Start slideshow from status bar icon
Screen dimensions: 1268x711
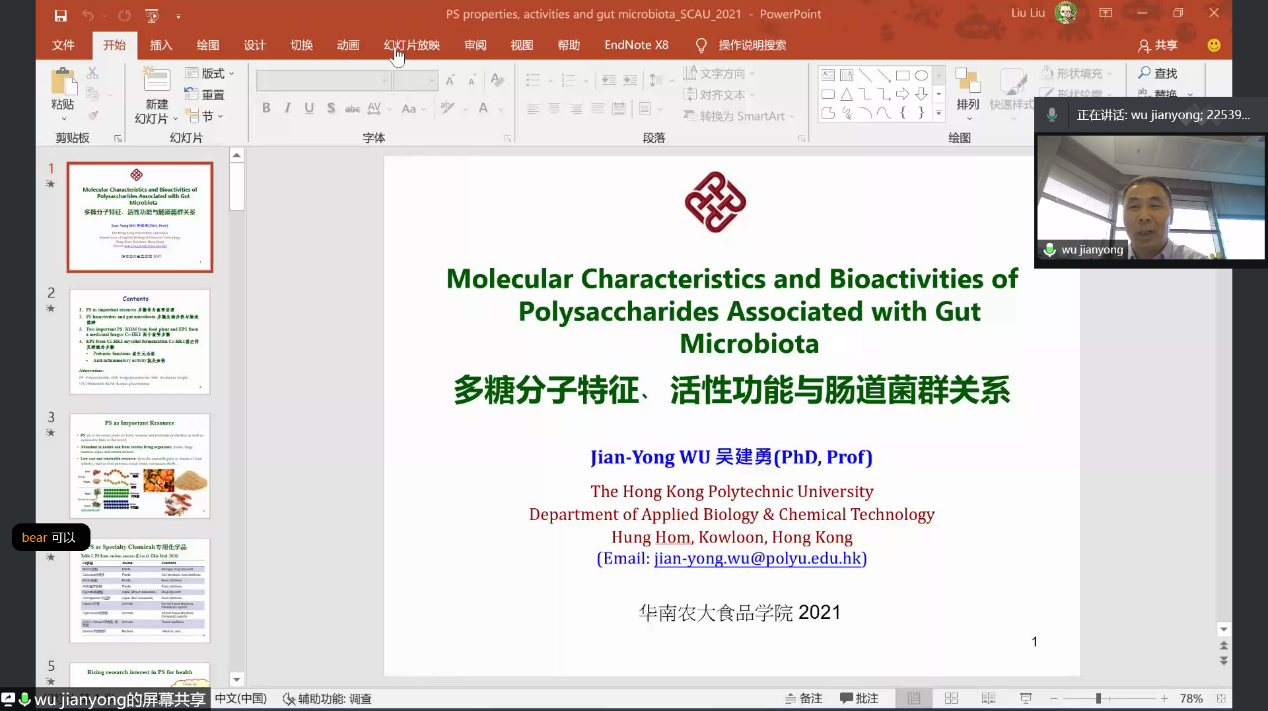[1025, 698]
